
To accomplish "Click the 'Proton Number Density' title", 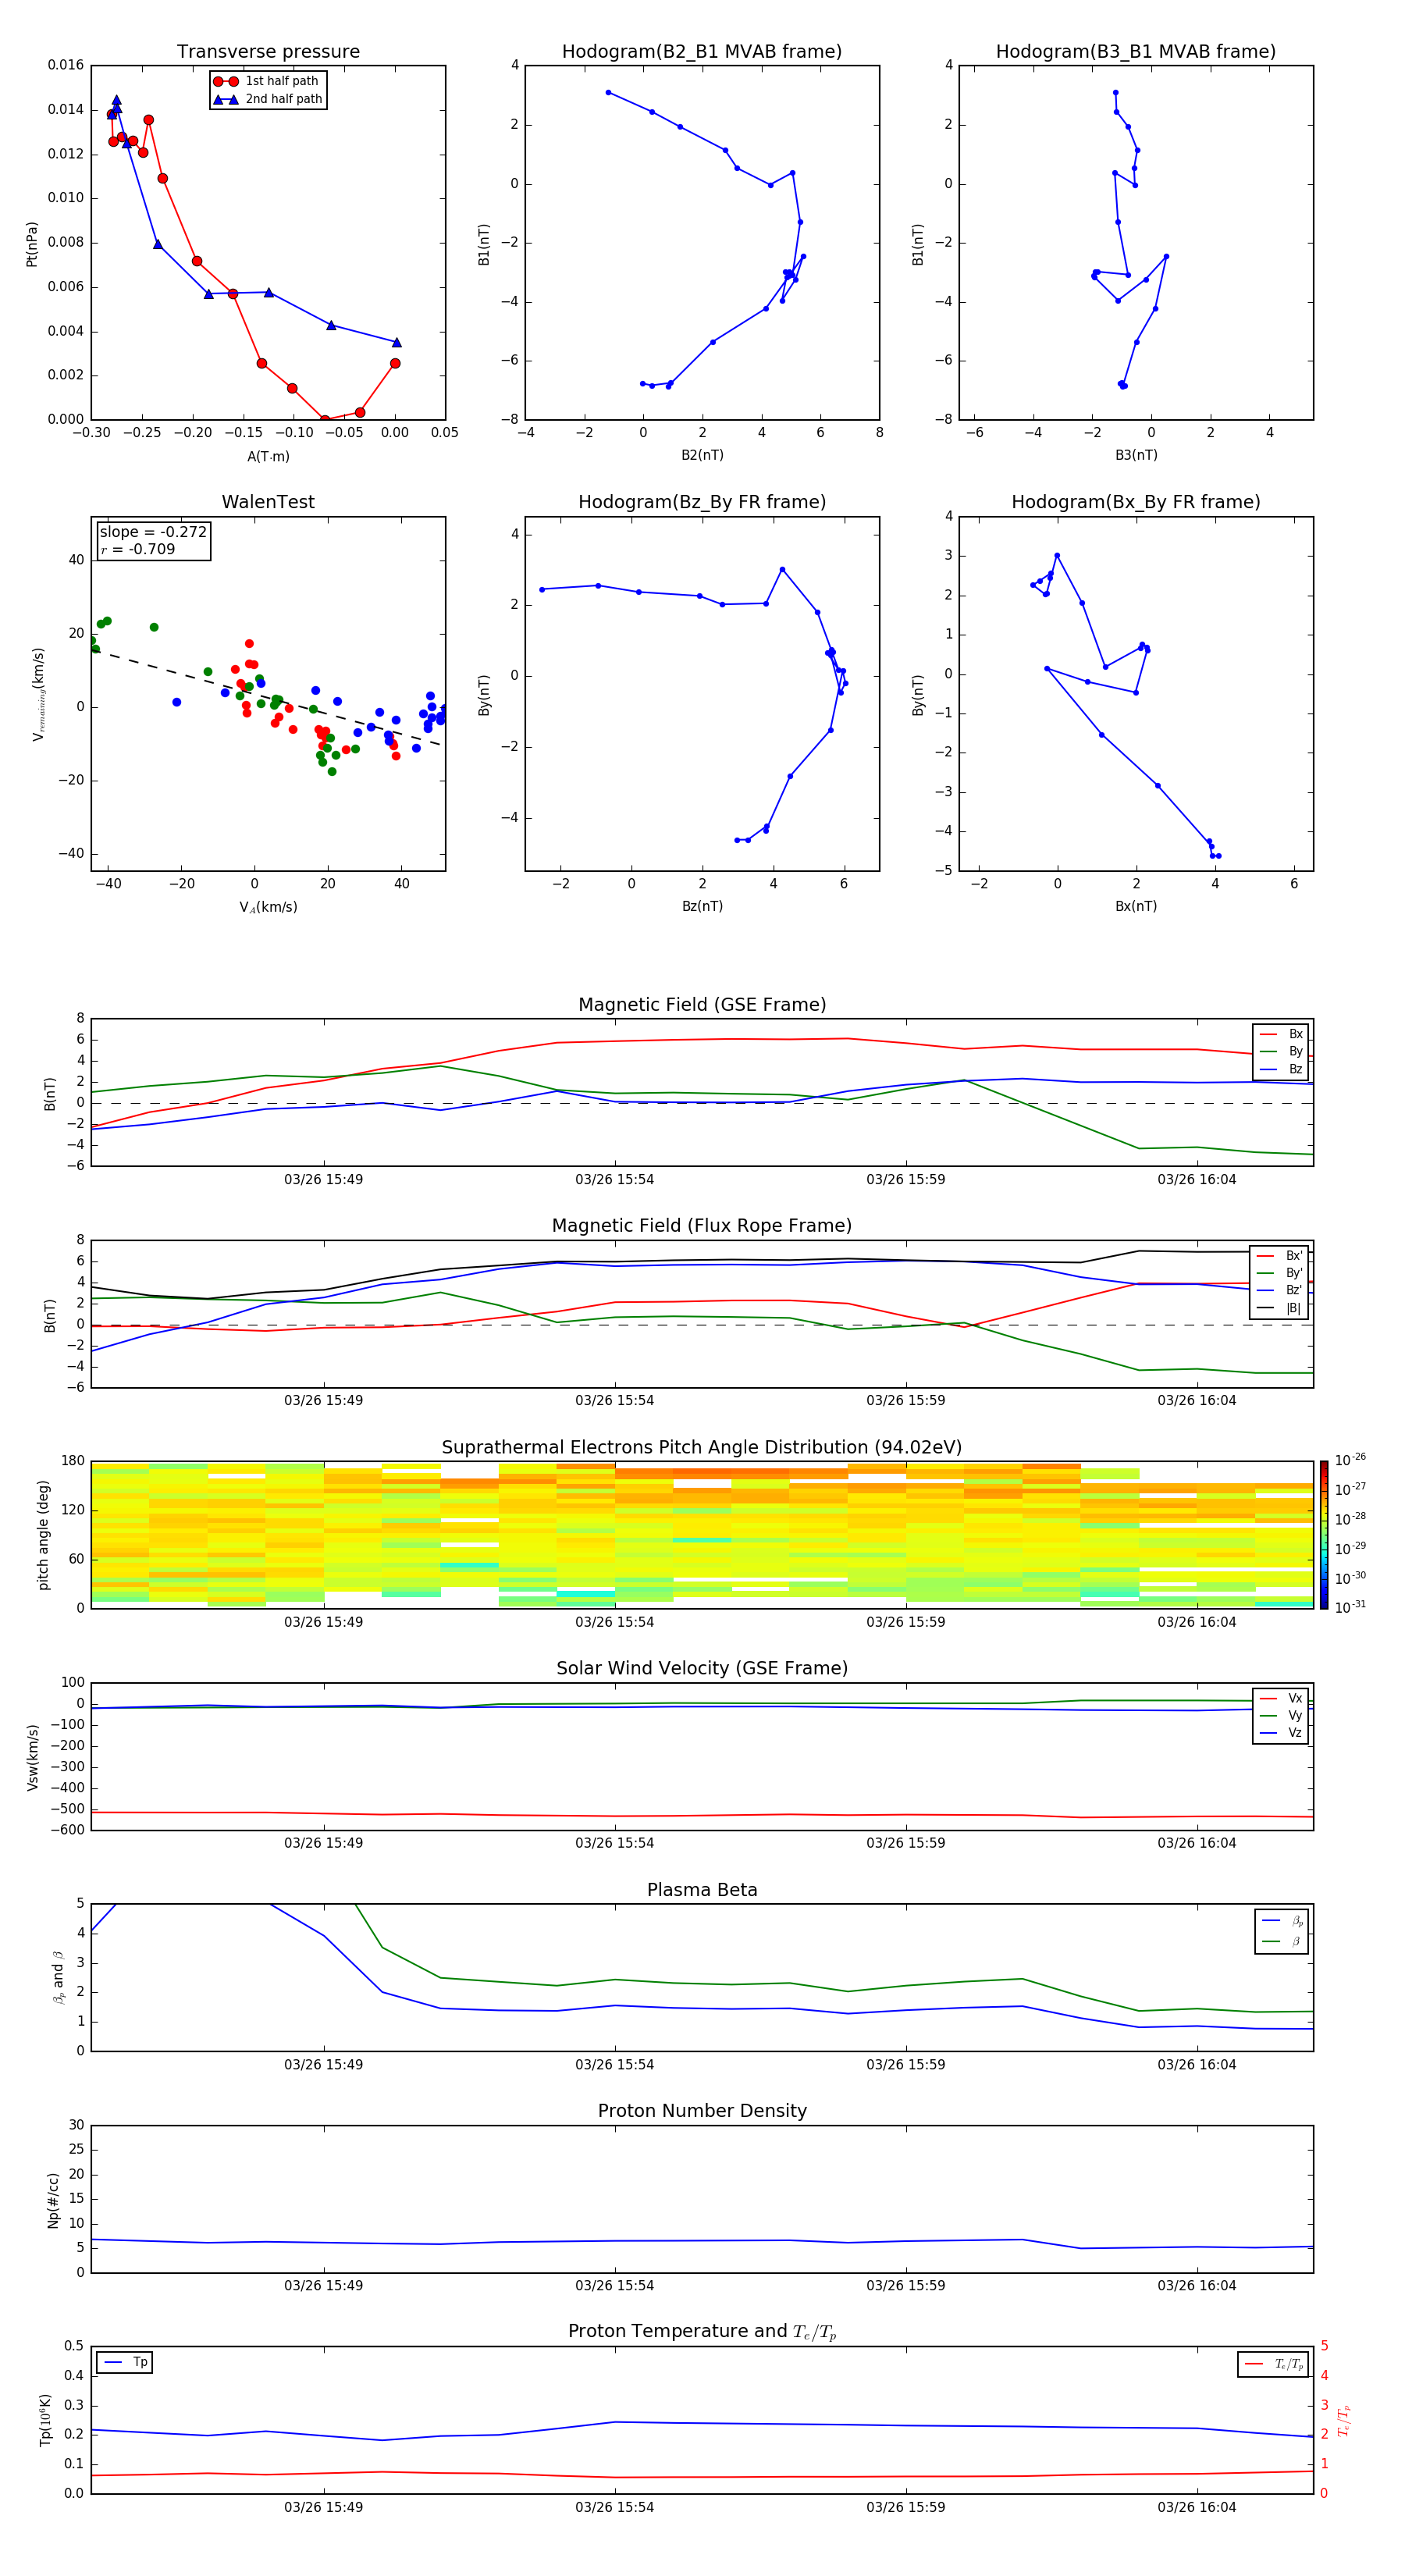I will pos(702,2111).
